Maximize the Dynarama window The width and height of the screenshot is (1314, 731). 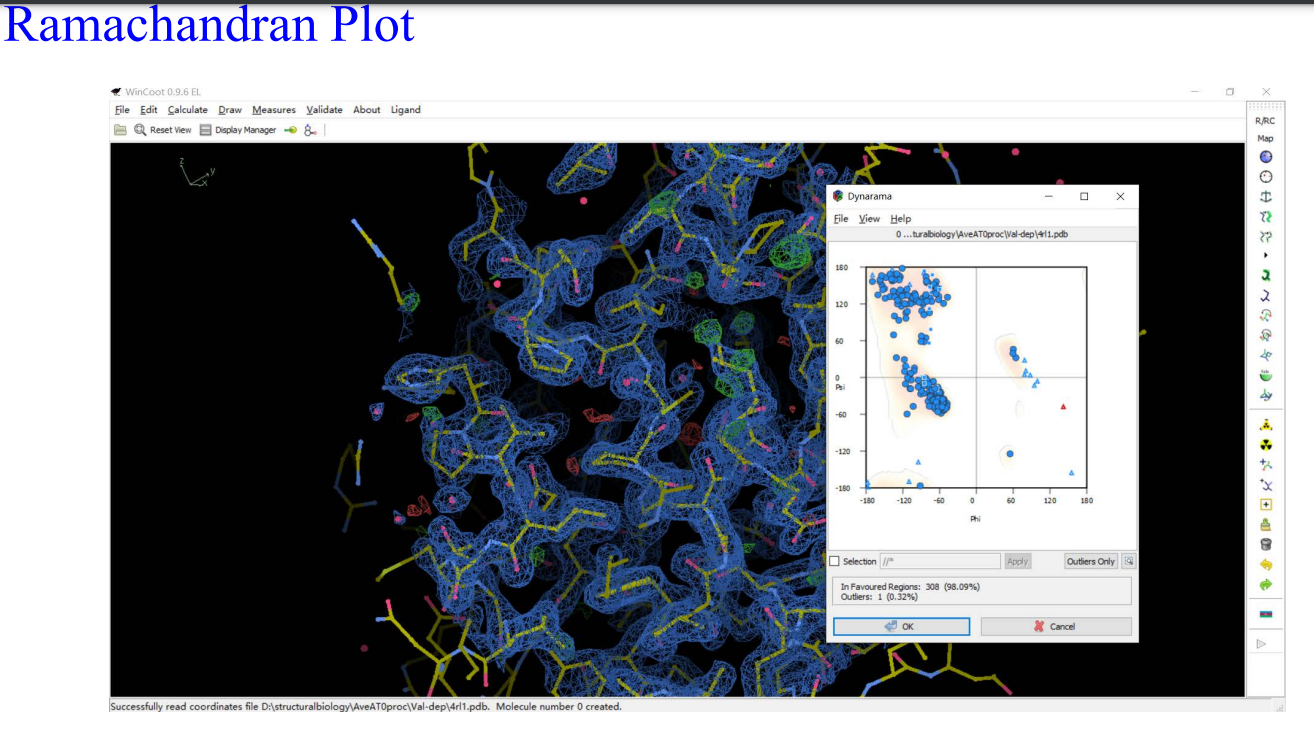click(x=1084, y=196)
